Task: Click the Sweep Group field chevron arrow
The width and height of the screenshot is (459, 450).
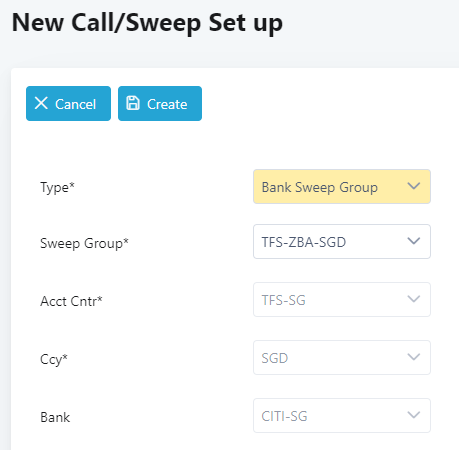Action: tap(414, 241)
